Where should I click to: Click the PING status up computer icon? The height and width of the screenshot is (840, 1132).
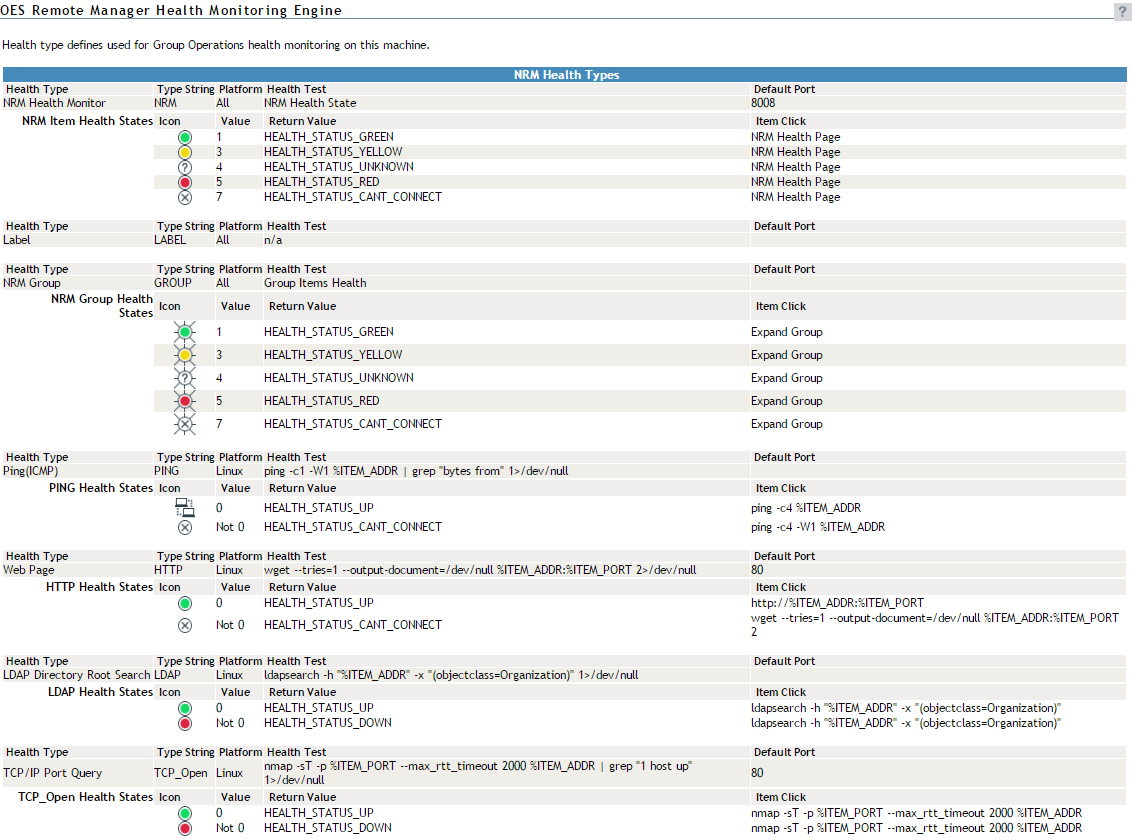[184, 508]
